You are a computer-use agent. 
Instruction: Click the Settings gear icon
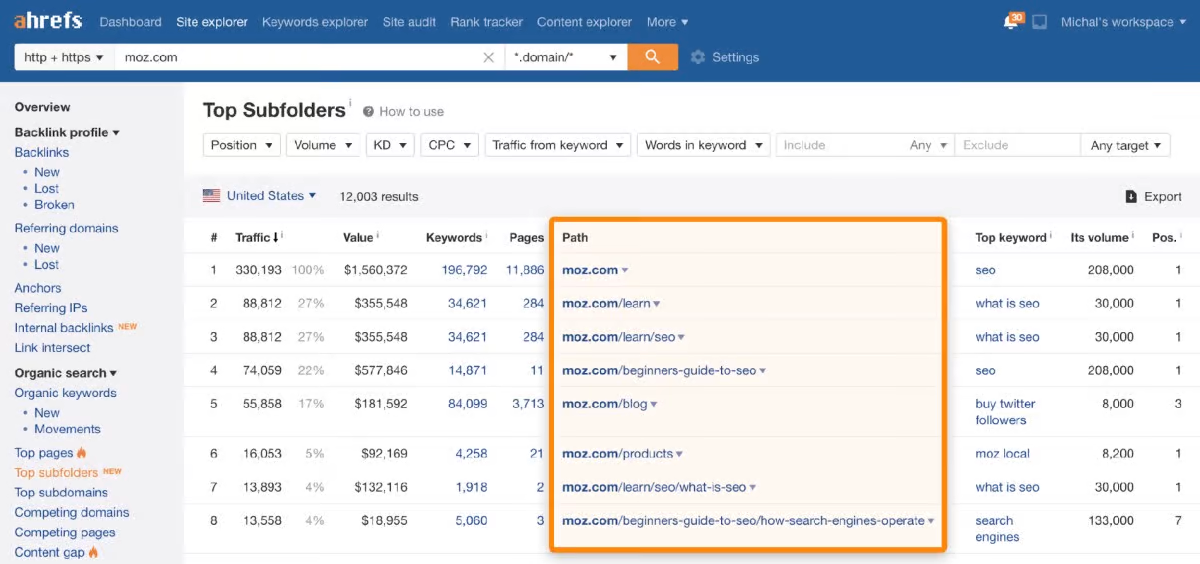[698, 58]
